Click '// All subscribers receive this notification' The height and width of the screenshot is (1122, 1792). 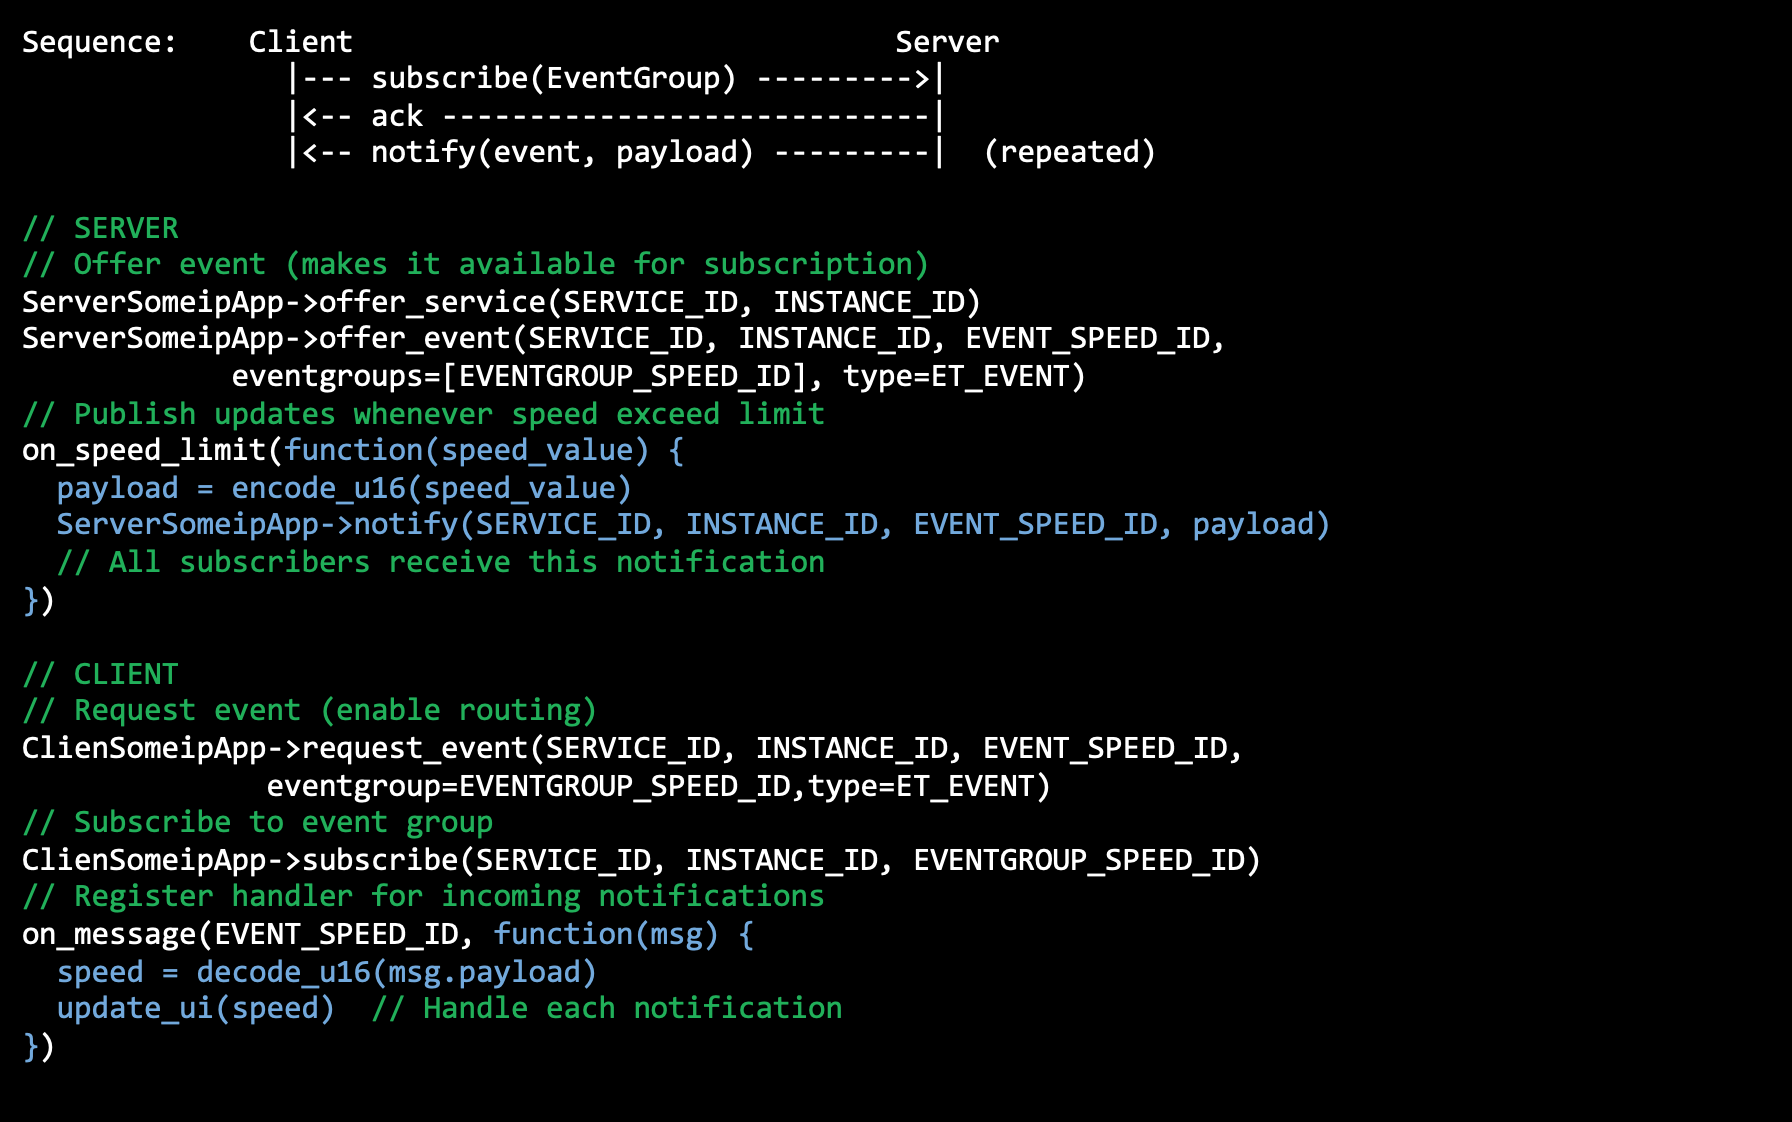pyautogui.click(x=441, y=562)
